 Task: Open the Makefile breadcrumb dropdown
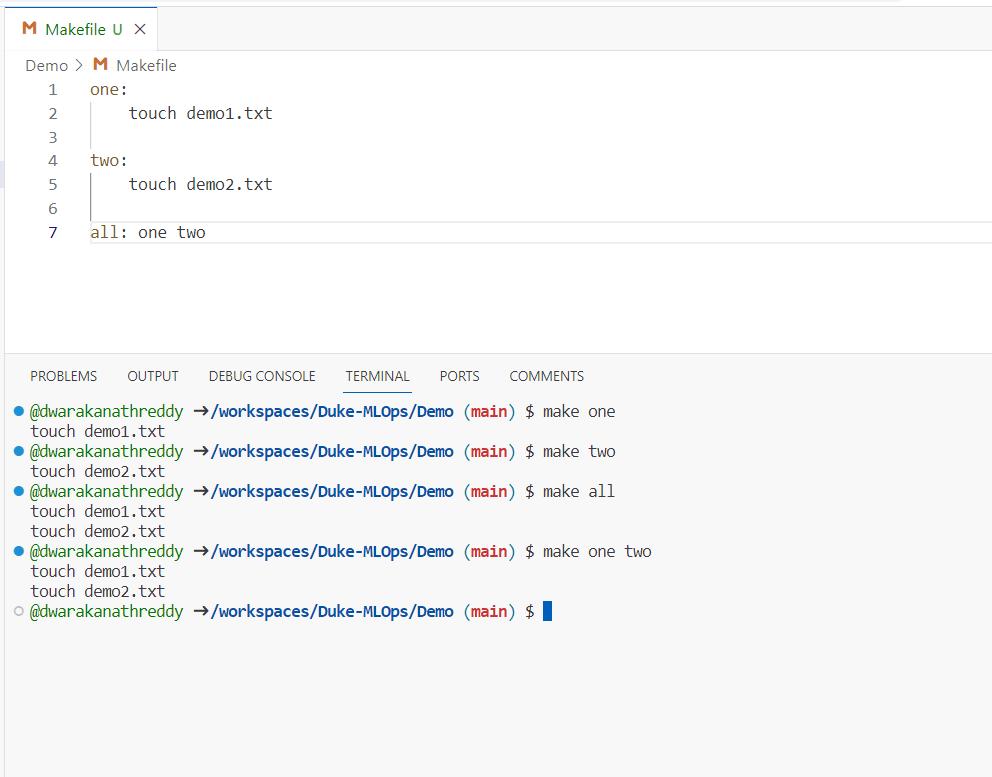click(146, 66)
